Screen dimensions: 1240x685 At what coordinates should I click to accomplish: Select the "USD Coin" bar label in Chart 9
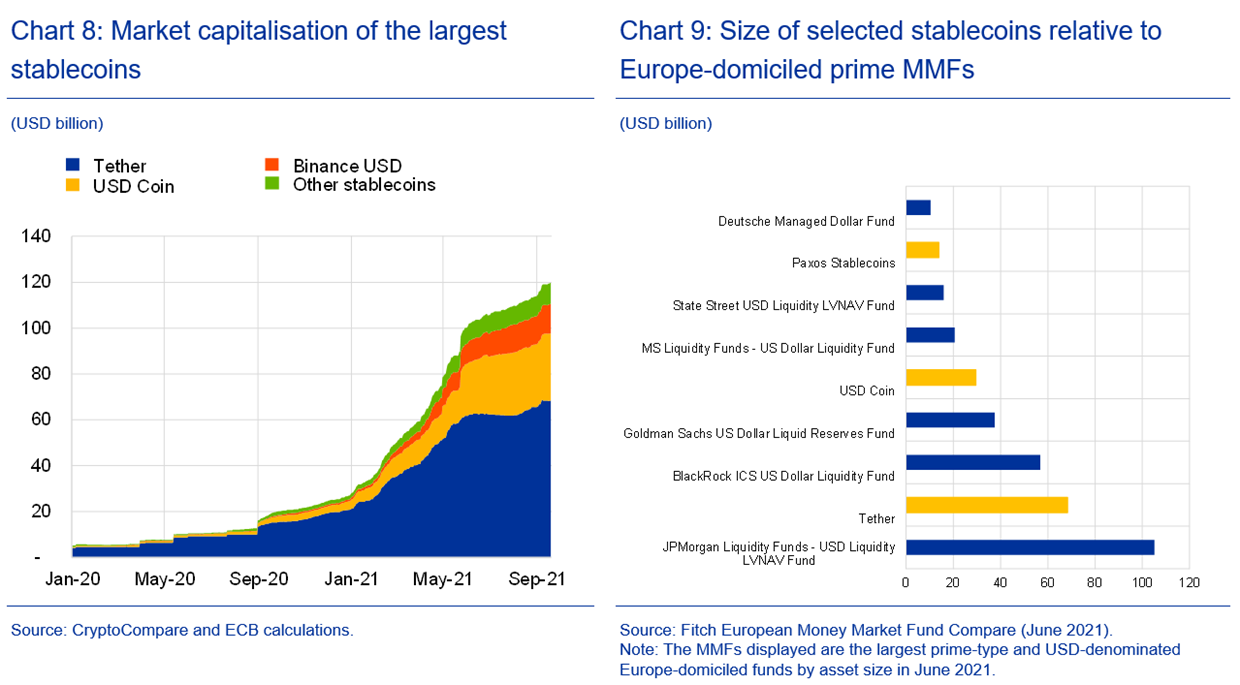click(867, 391)
